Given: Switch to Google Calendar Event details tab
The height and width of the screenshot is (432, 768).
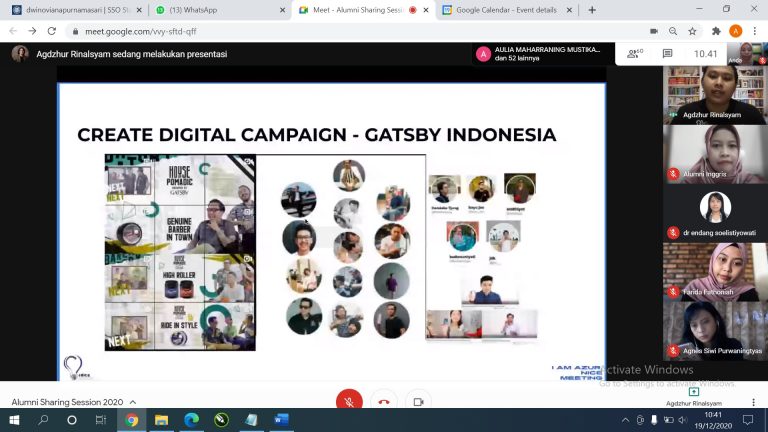Looking at the screenshot, I should [507, 10].
